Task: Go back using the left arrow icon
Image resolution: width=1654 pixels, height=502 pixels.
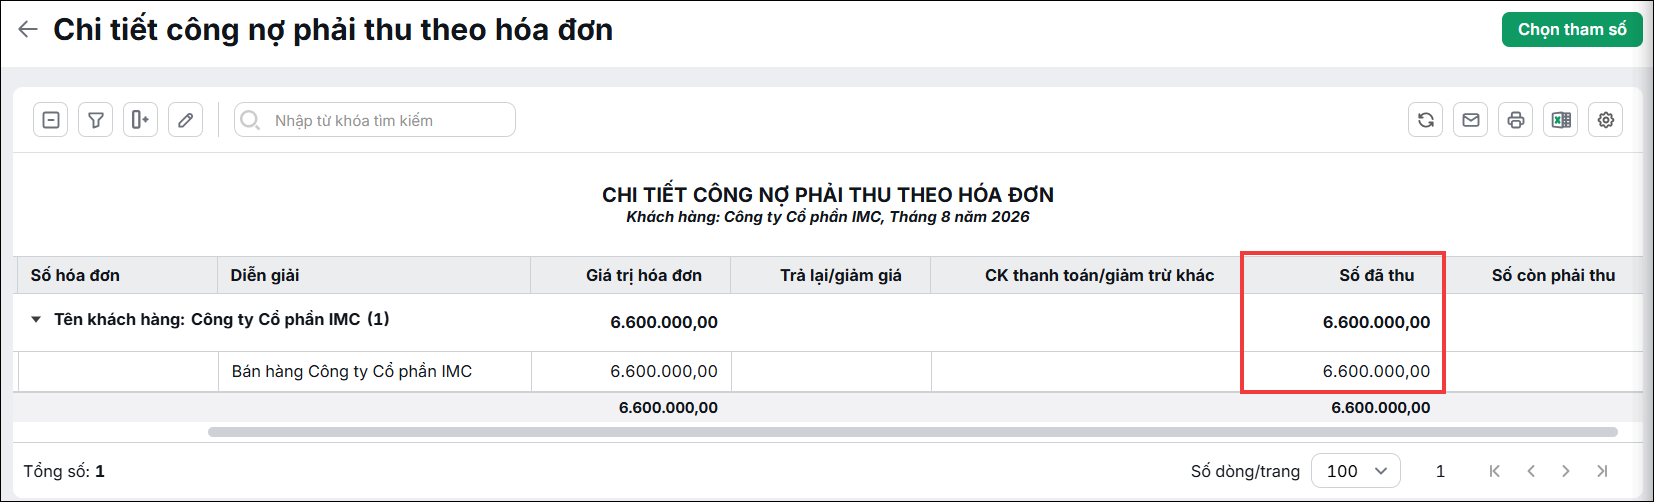Action: coord(28,30)
